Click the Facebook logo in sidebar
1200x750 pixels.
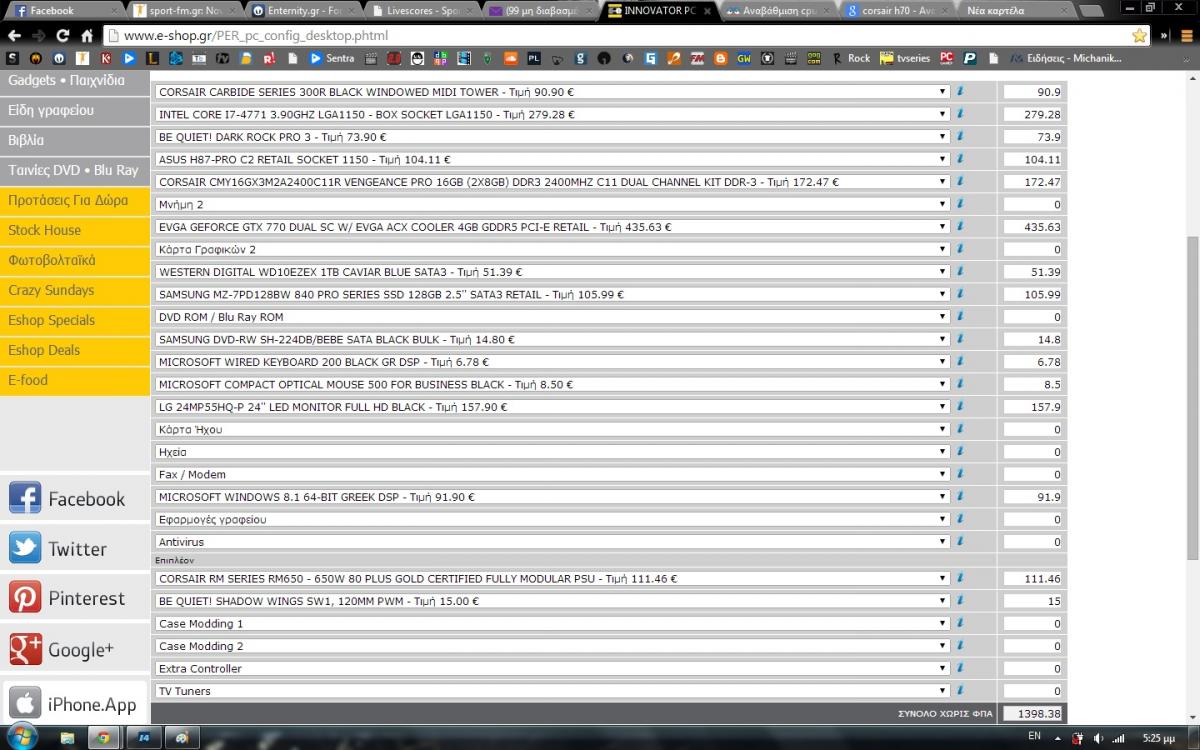tap(25, 498)
